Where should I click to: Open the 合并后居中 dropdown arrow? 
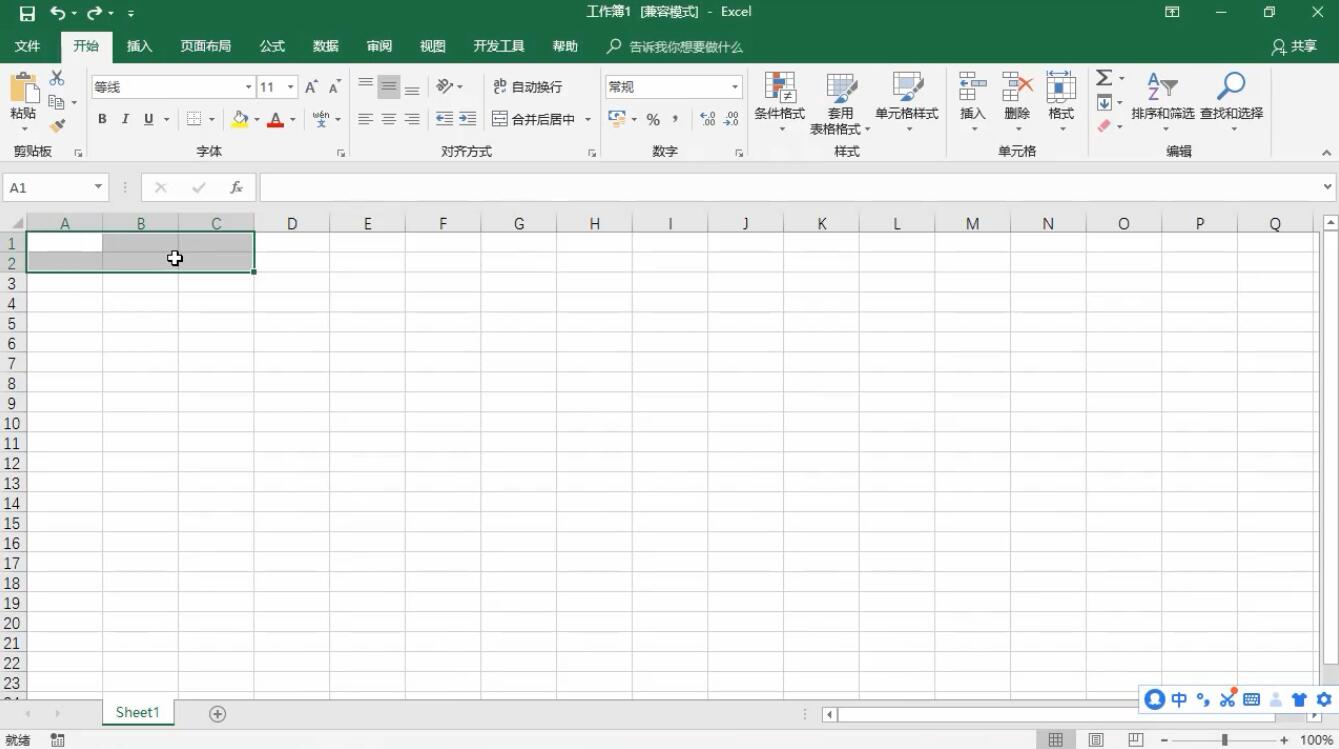click(588, 119)
